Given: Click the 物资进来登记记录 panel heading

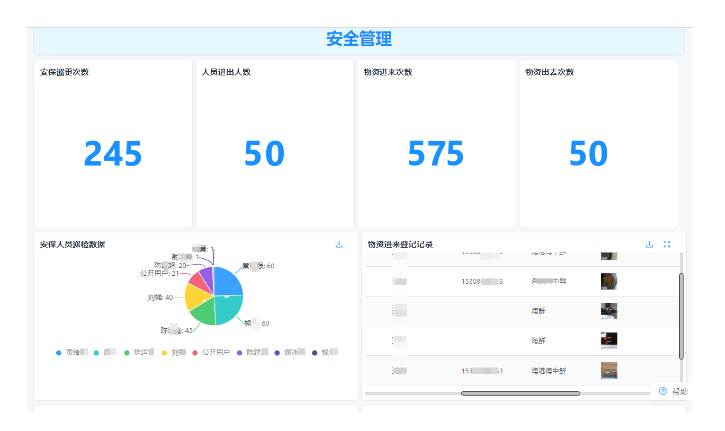Looking at the screenshot, I should 400,245.
